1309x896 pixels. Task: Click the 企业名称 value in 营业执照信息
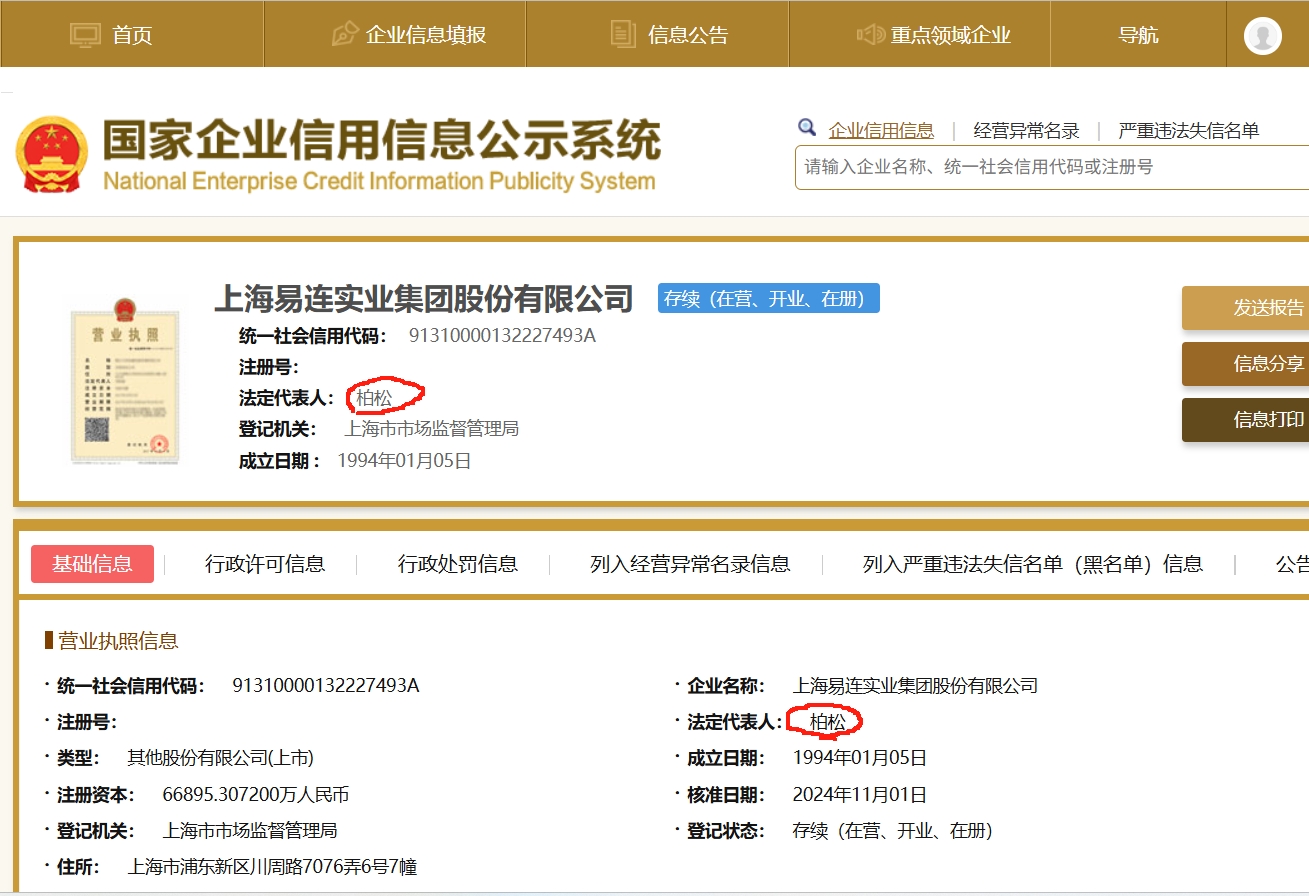coord(915,686)
